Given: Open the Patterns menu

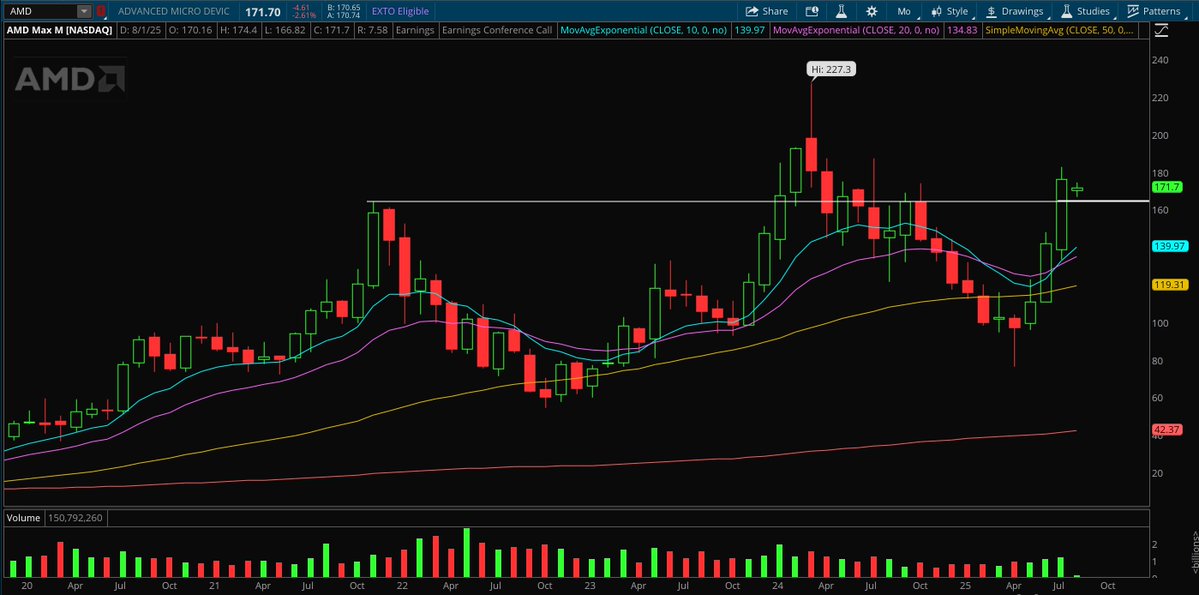Looking at the screenshot, I should pos(1153,11).
